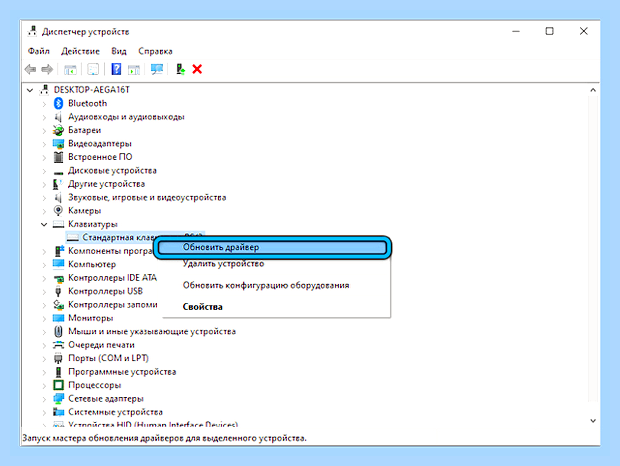Click the Процессоры category icon

click(x=59, y=385)
